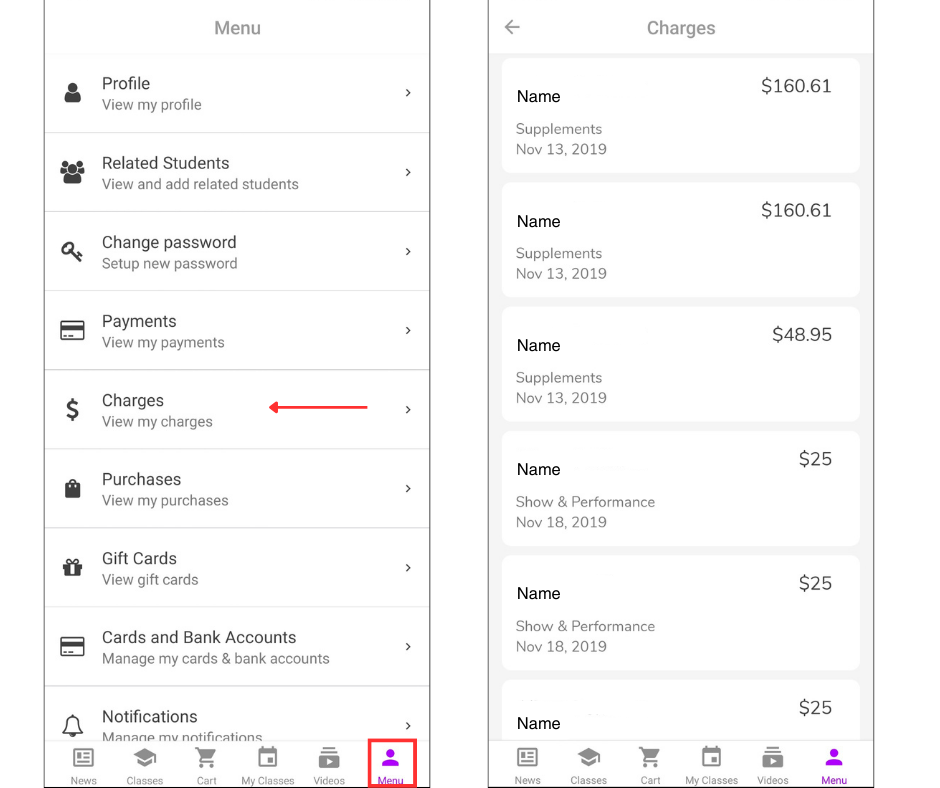The image size is (940, 788).
Task: Tap the chevron on Purchases row
Action: click(x=408, y=488)
